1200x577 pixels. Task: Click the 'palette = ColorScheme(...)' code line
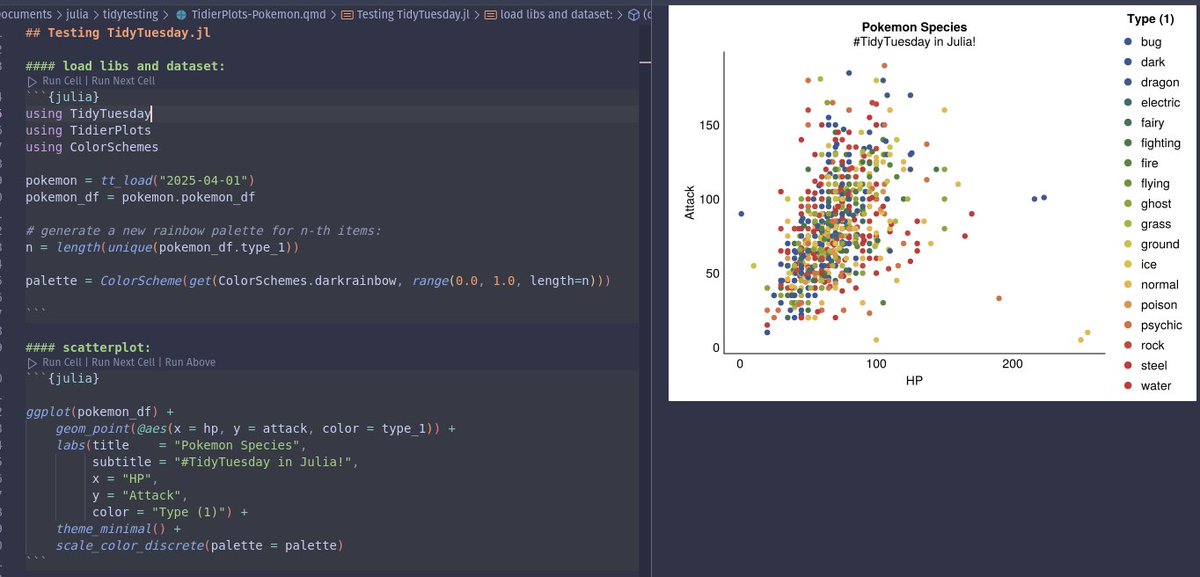(317, 280)
